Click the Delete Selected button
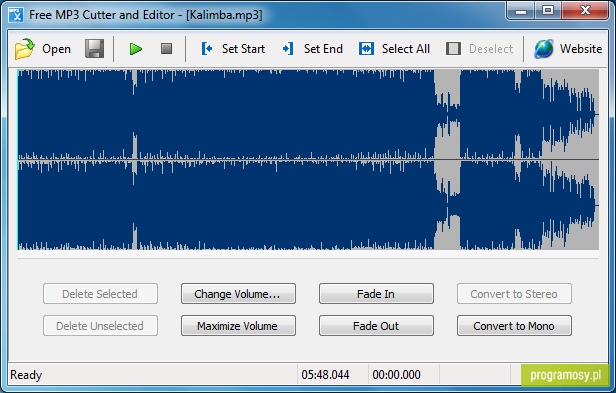This screenshot has height=393, width=616. click(x=100, y=294)
